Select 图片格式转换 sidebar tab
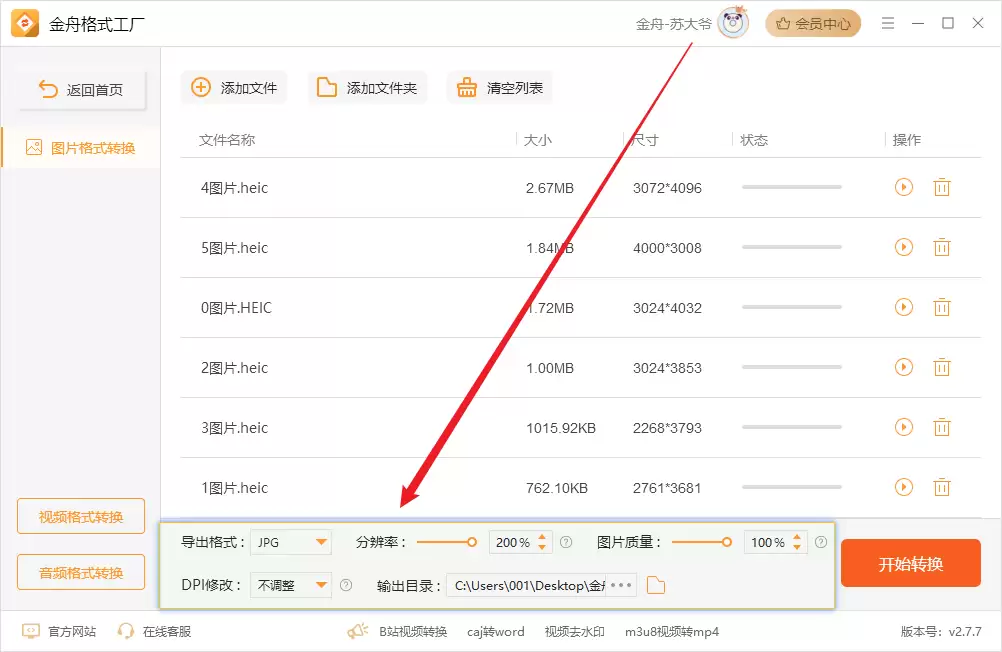Image resolution: width=1002 pixels, height=652 pixels. [x=81, y=148]
